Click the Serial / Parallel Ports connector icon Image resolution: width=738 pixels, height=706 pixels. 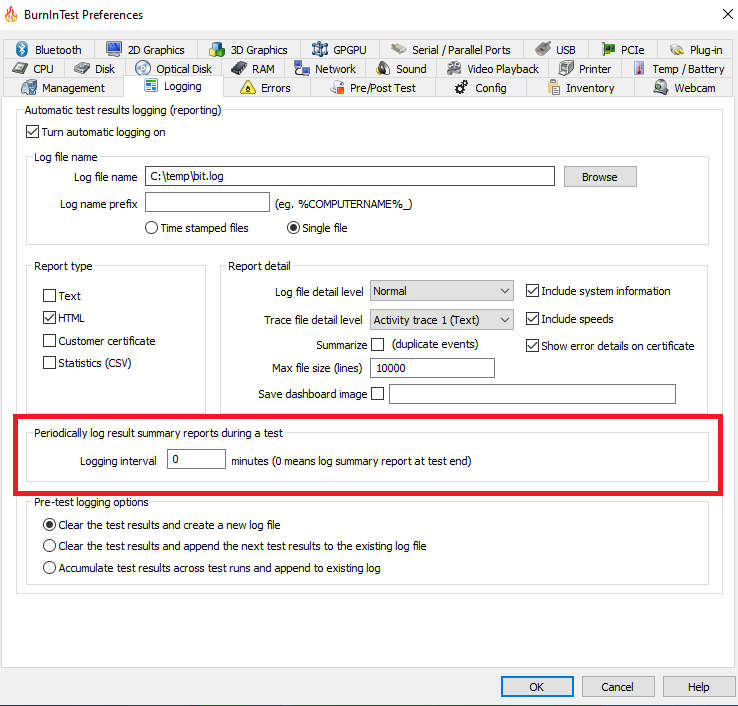pos(399,49)
